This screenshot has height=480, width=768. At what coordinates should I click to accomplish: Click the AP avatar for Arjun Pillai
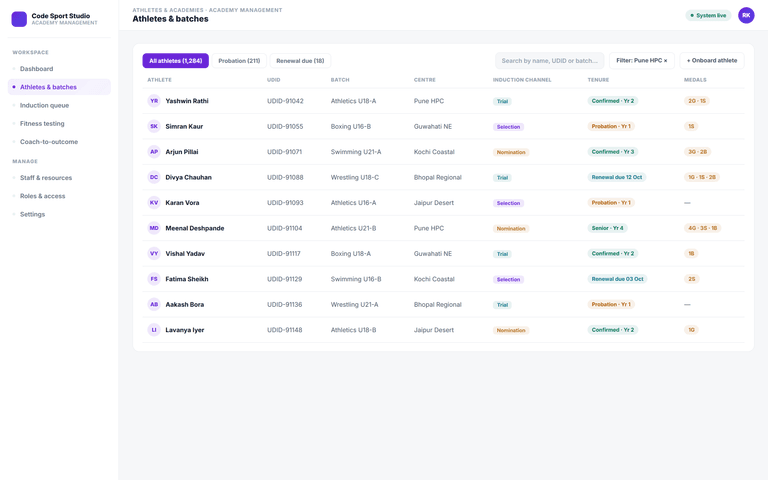pyautogui.click(x=154, y=152)
